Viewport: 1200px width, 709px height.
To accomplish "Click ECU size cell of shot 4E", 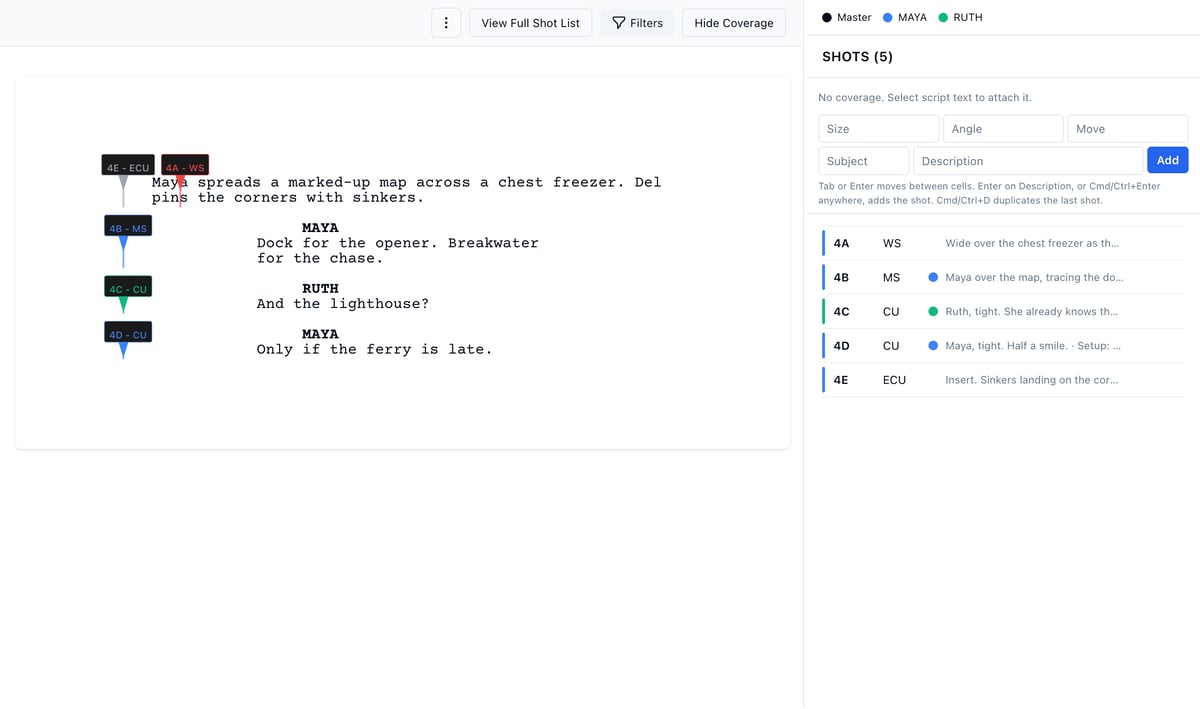I will tap(895, 380).
